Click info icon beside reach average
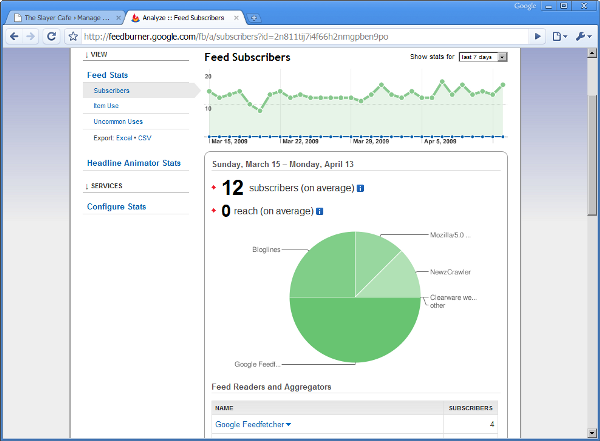 tap(320, 211)
